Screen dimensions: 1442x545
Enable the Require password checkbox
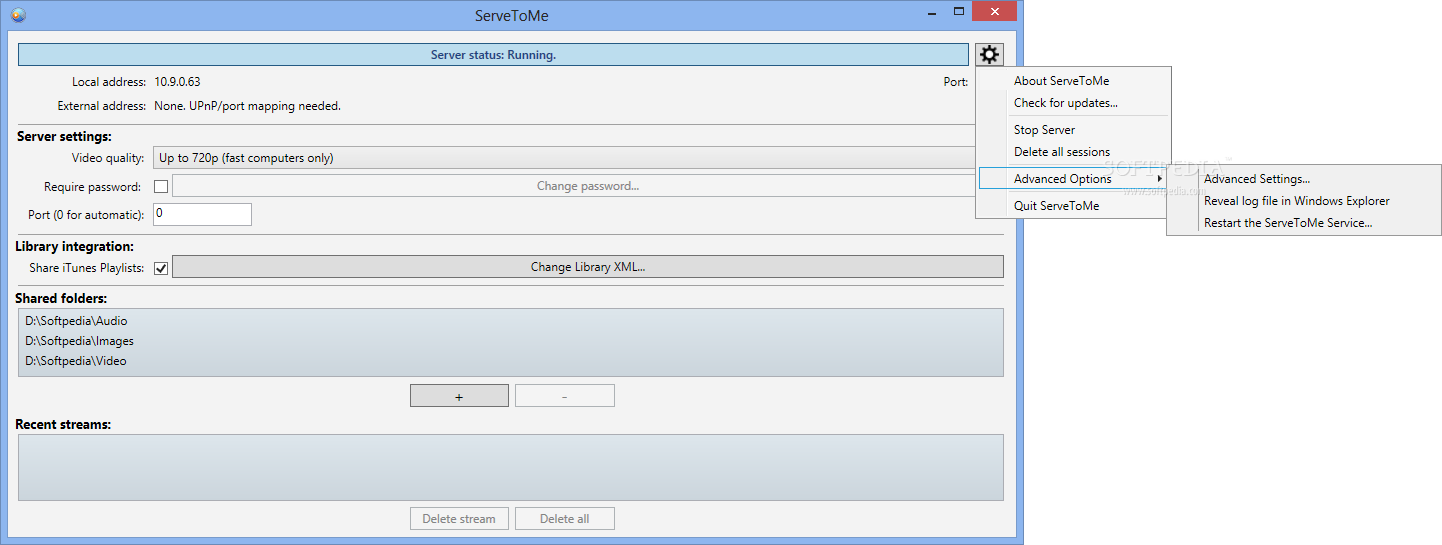click(x=161, y=186)
